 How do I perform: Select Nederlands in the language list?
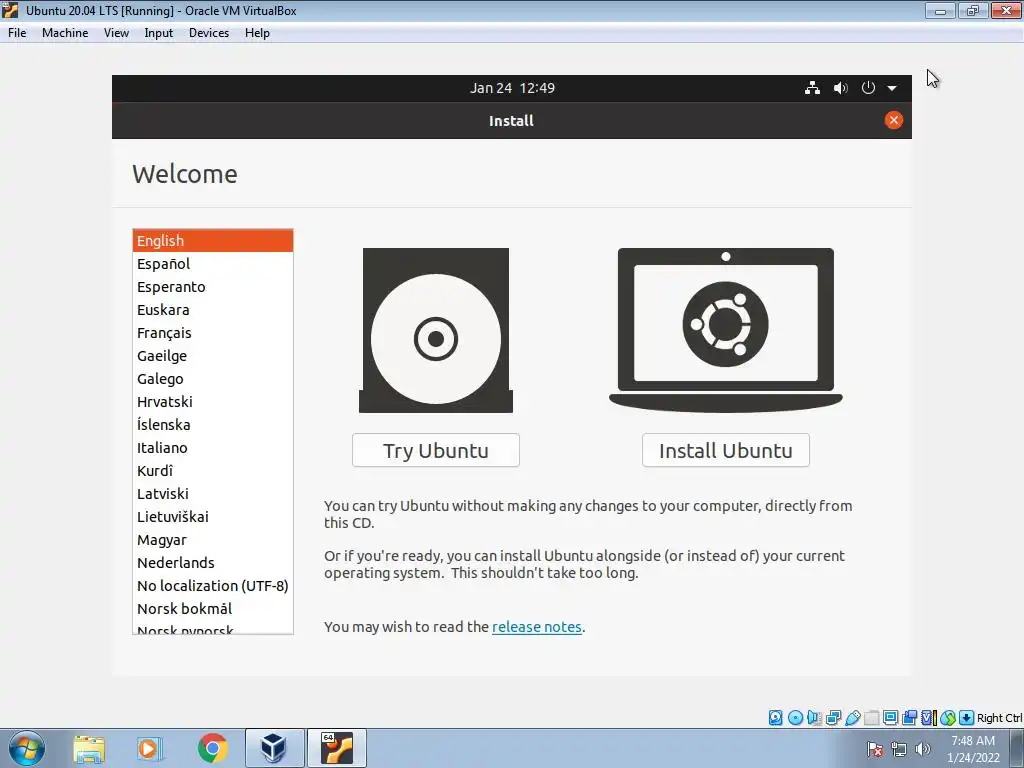(213, 562)
